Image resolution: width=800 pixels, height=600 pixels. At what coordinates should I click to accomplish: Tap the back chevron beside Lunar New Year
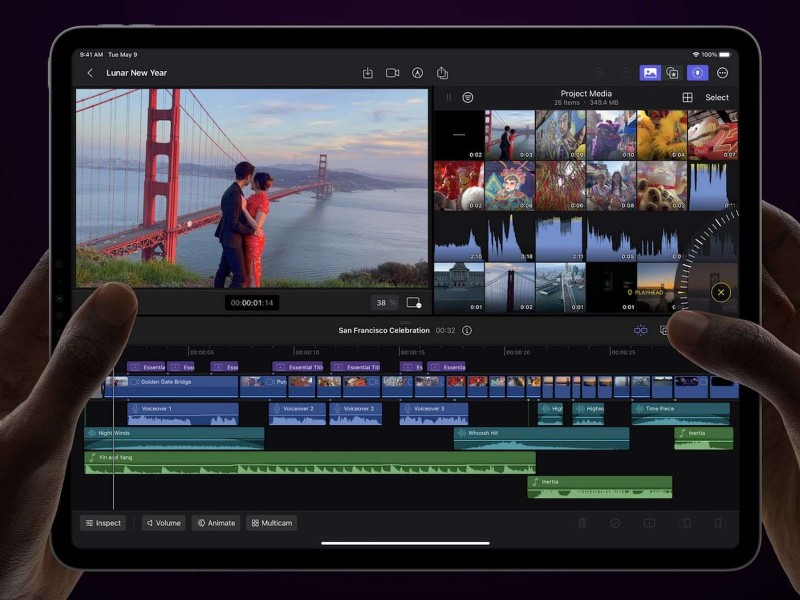click(90, 72)
